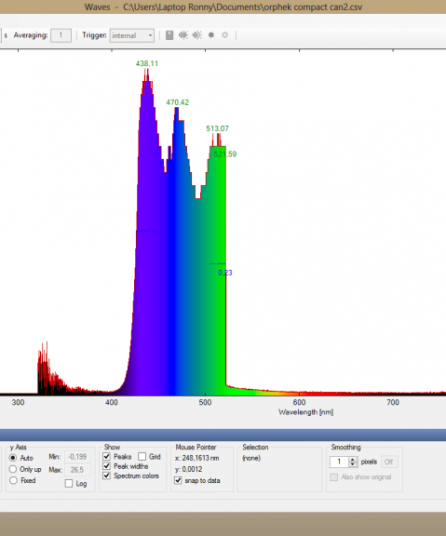Click the filled circle icon in toolbar
The image size is (446, 536).
coord(211,35)
